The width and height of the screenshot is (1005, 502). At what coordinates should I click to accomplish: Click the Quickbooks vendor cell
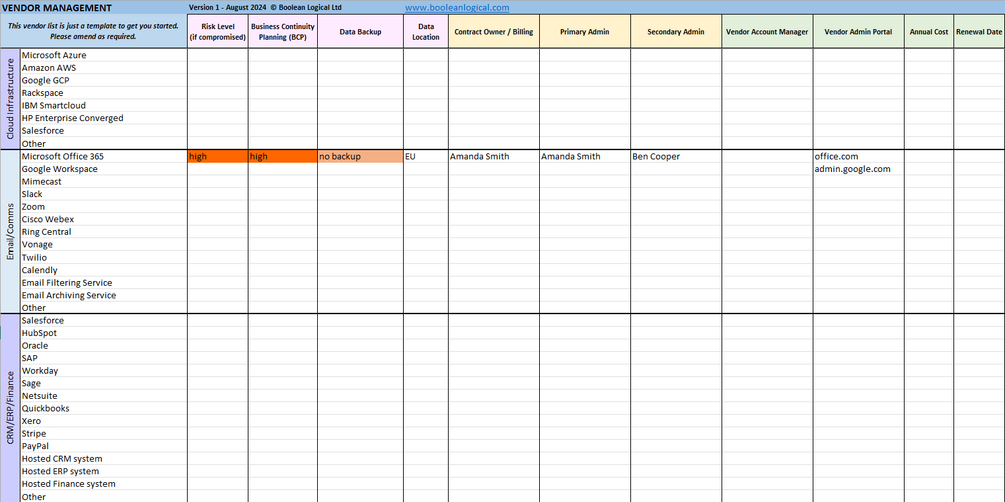104,408
